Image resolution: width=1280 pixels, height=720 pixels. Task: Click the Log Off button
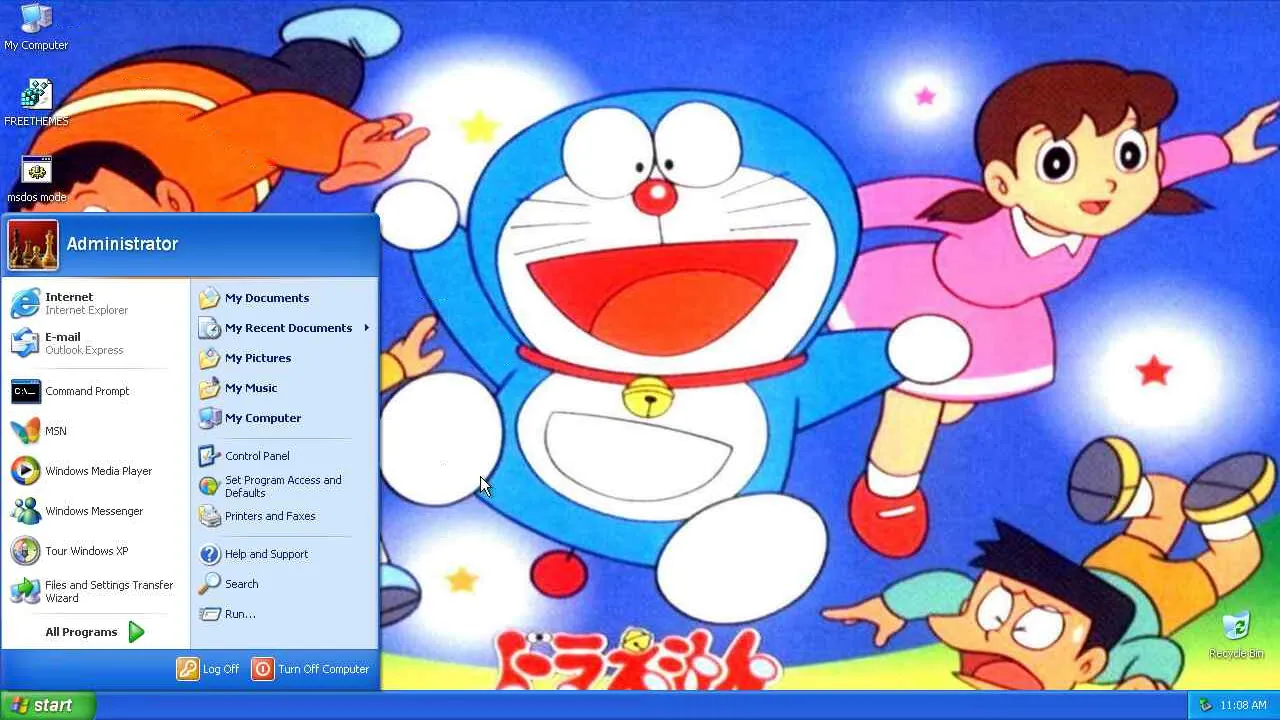(209, 669)
